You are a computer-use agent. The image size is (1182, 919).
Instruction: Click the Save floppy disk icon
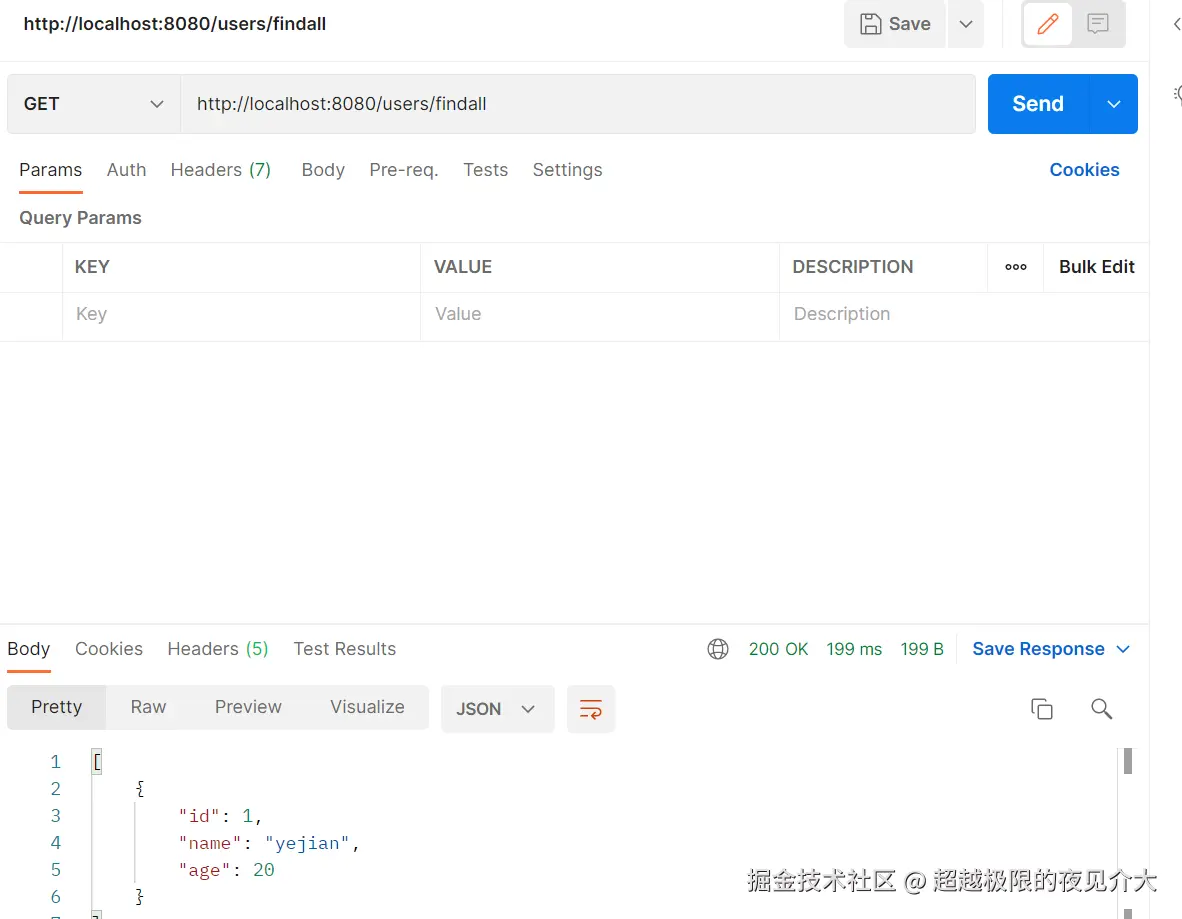870,24
